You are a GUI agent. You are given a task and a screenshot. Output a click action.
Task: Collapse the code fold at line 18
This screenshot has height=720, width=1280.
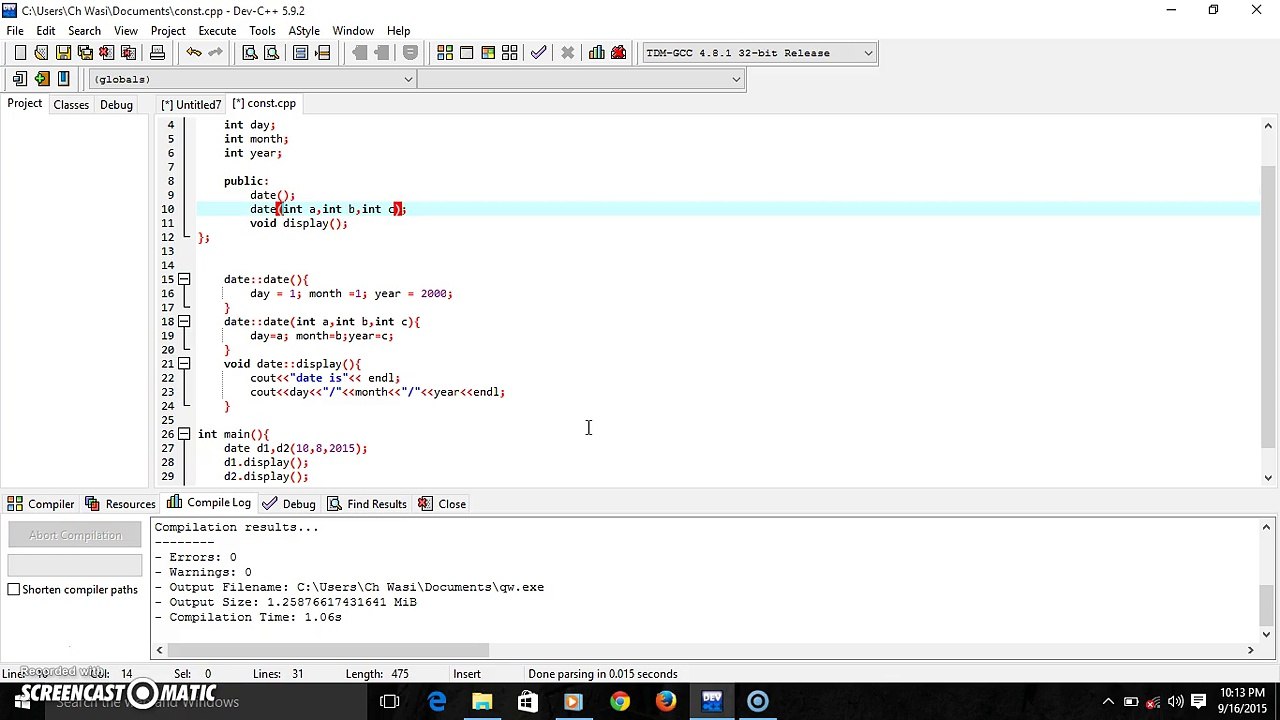pyautogui.click(x=184, y=322)
